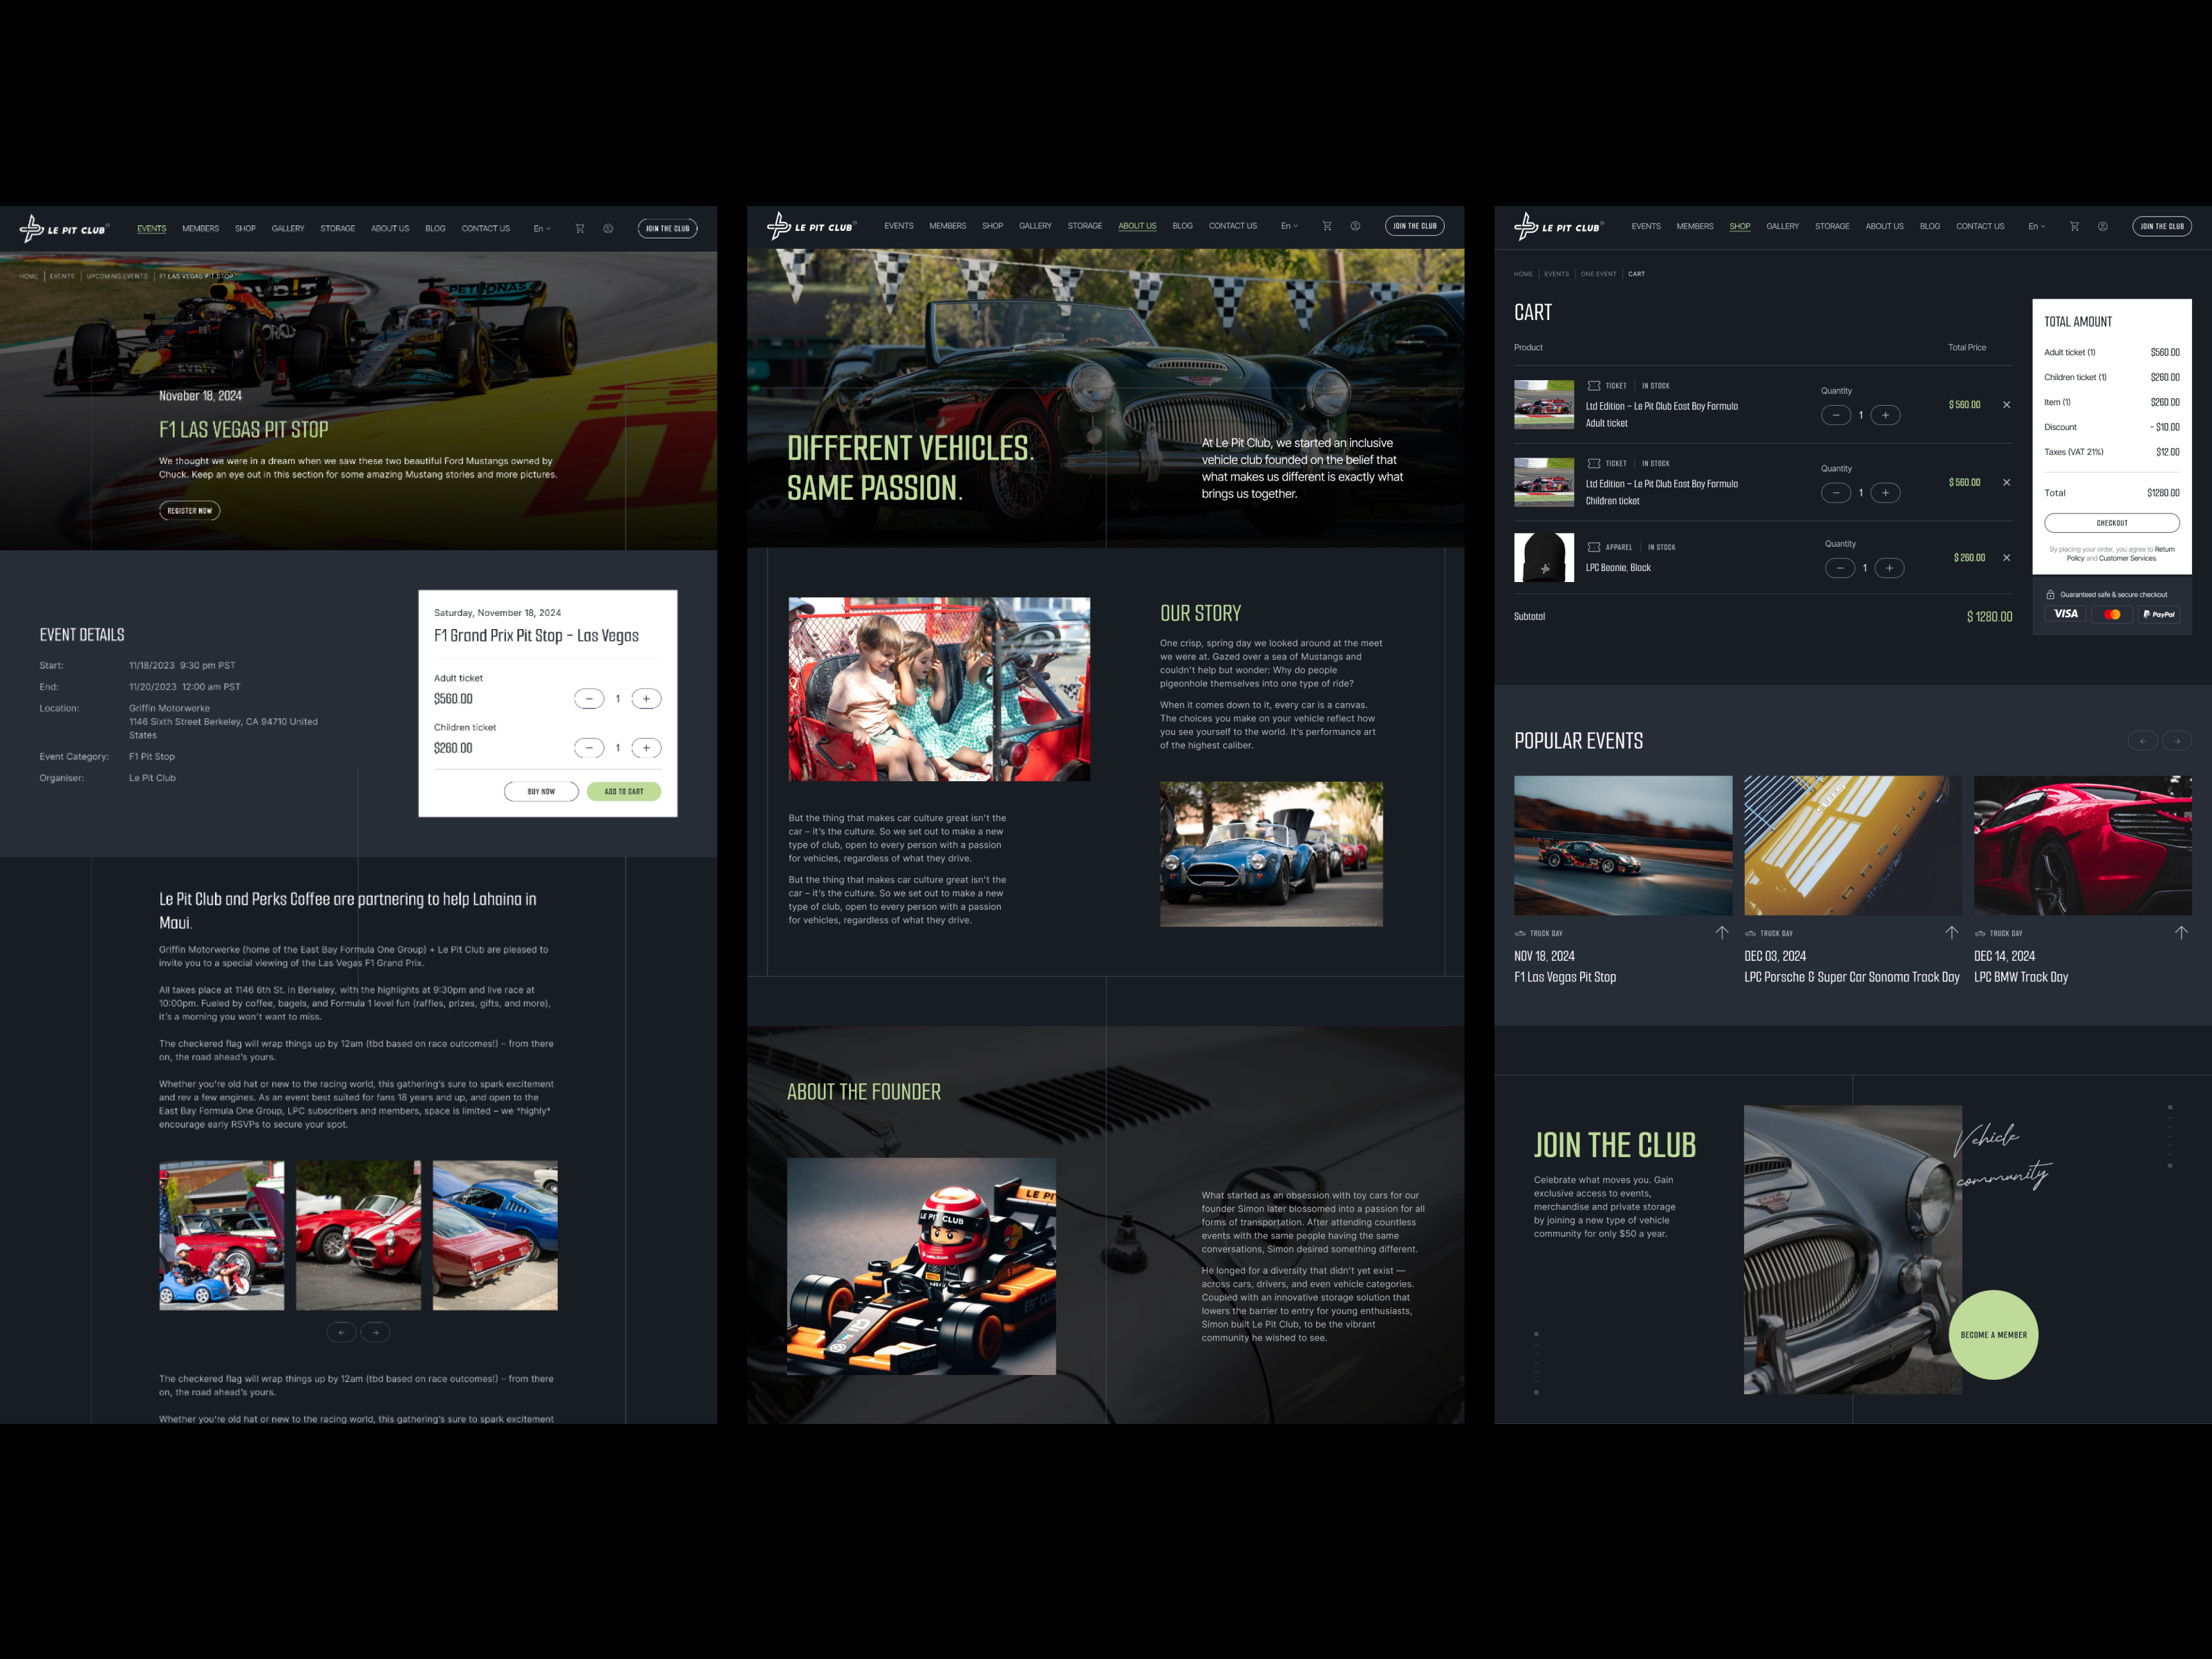
Task: Click the Mastercard payment icon
Action: [2112, 614]
